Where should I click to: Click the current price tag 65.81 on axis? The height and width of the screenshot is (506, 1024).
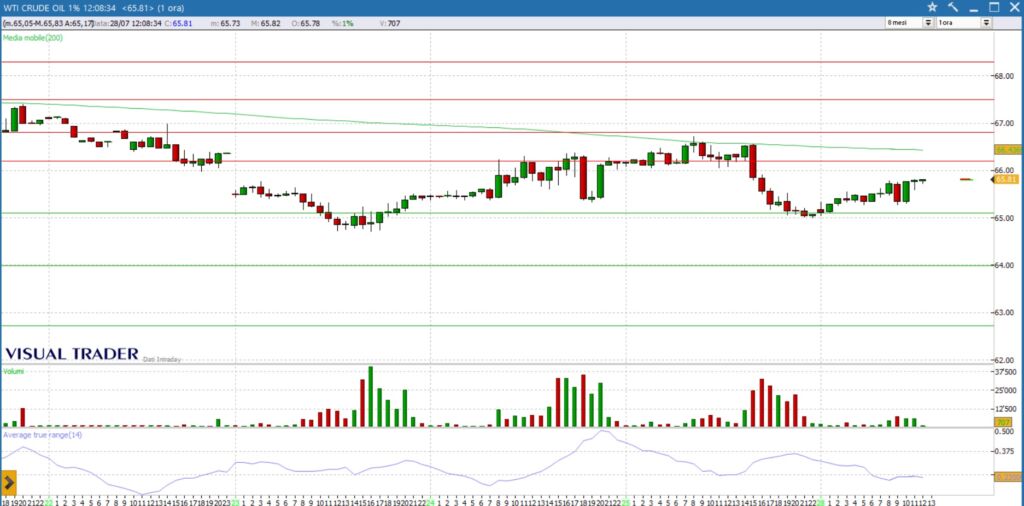(x=1008, y=179)
